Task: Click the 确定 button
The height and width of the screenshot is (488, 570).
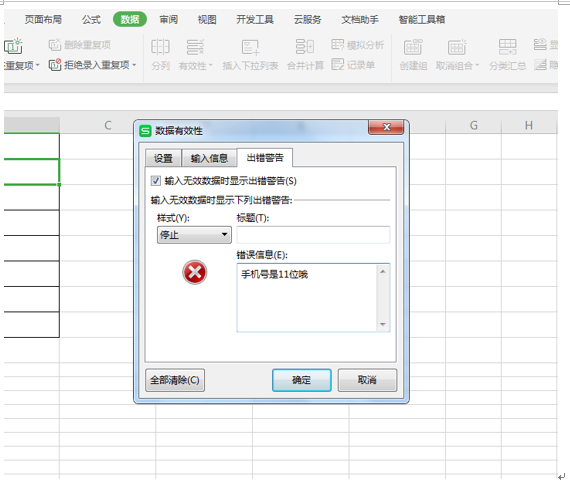Action: (x=301, y=380)
